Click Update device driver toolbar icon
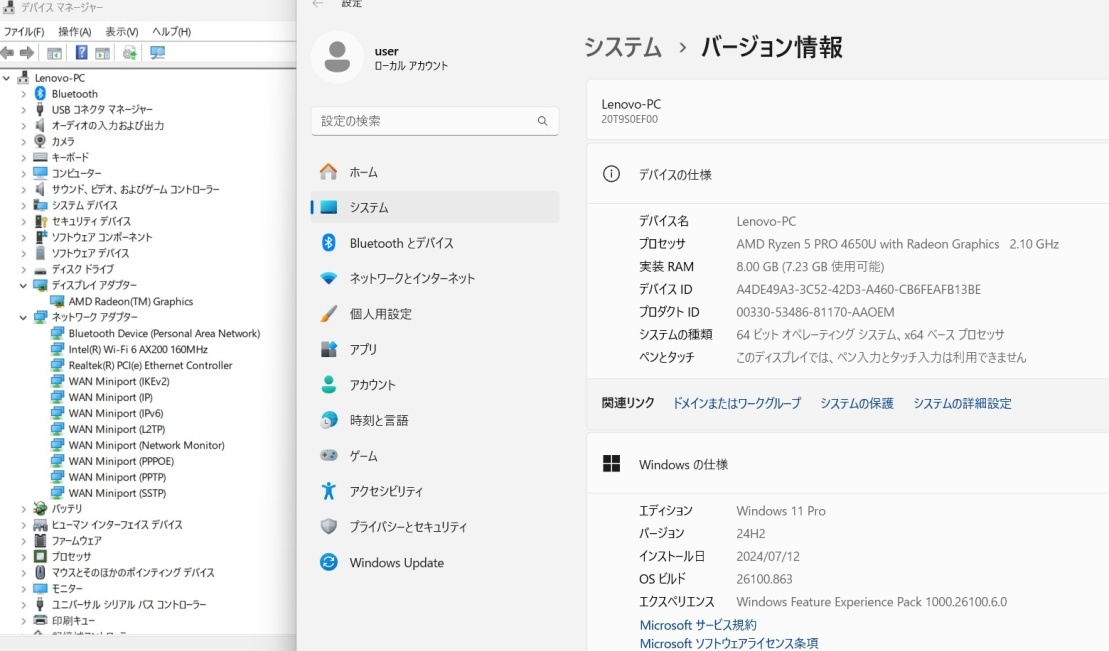This screenshot has width=1109, height=651. (x=129, y=53)
